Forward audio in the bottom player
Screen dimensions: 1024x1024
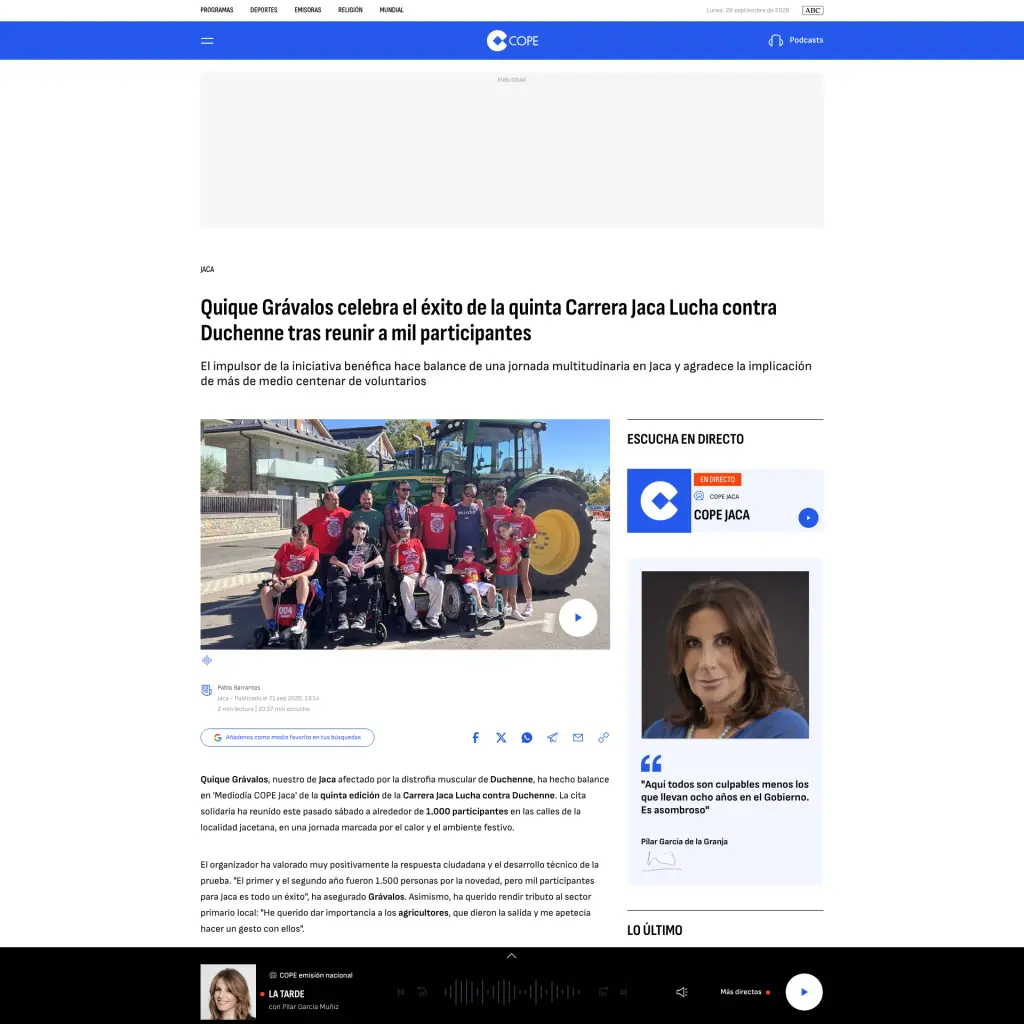(603, 992)
